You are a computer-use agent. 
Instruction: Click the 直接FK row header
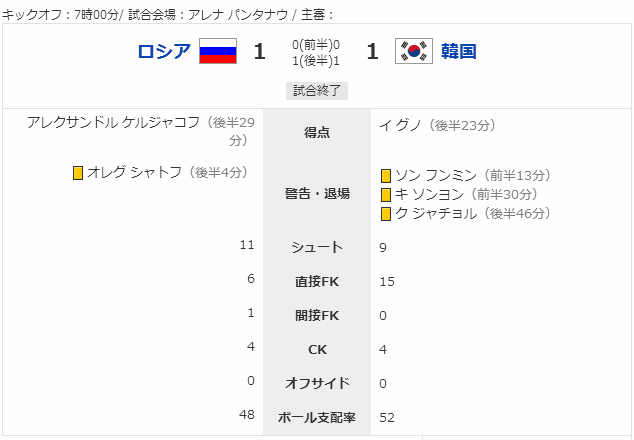[x=317, y=281]
